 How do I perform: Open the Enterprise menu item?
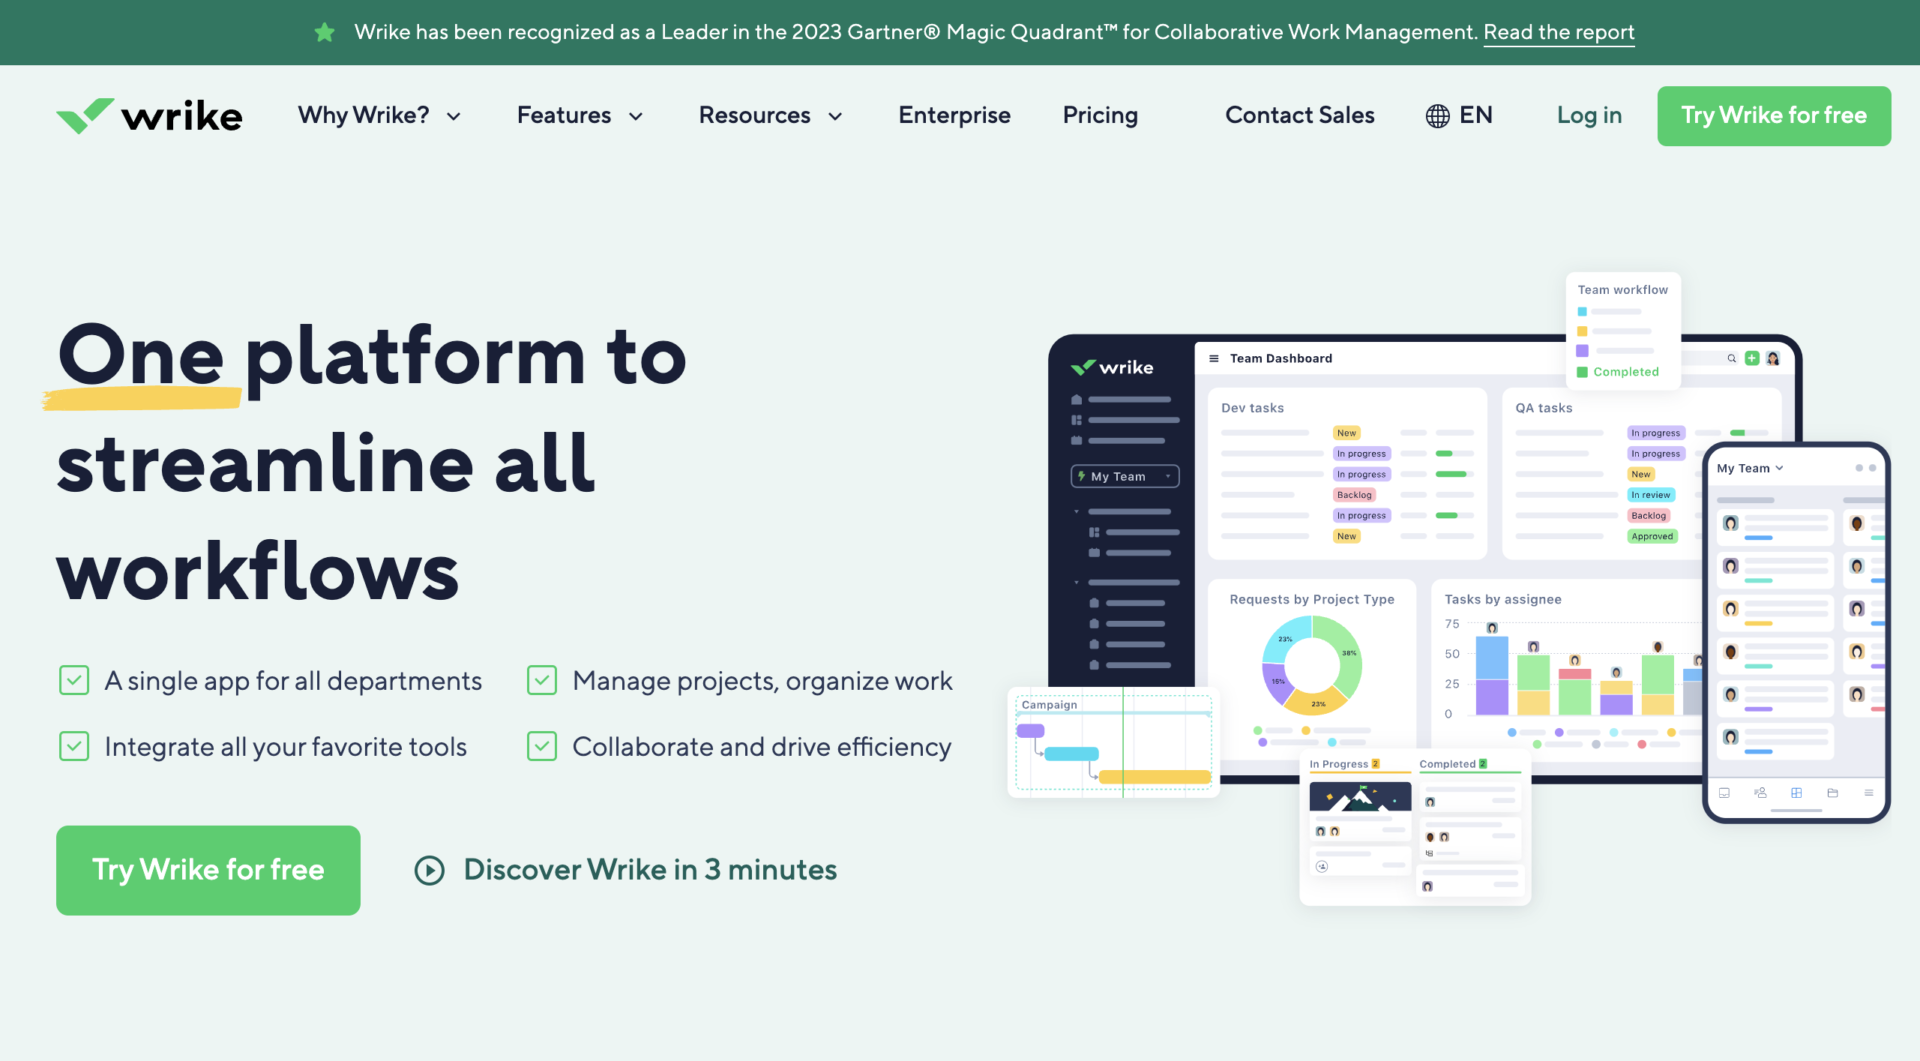click(x=954, y=115)
